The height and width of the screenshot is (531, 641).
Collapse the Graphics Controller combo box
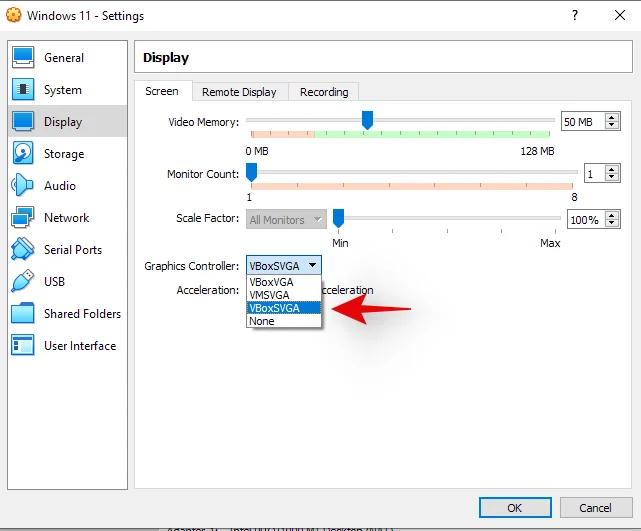tap(284, 265)
